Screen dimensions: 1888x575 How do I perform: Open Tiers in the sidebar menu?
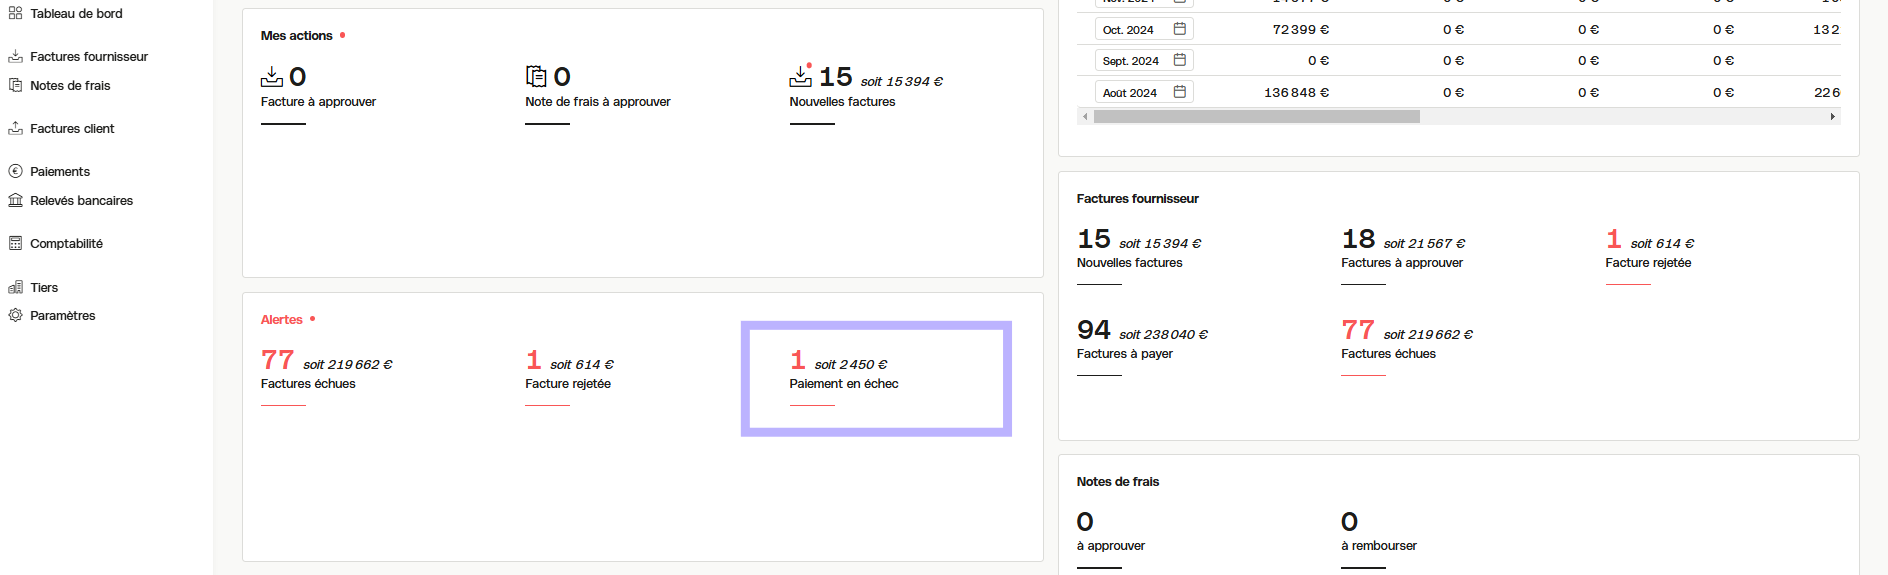[44, 287]
